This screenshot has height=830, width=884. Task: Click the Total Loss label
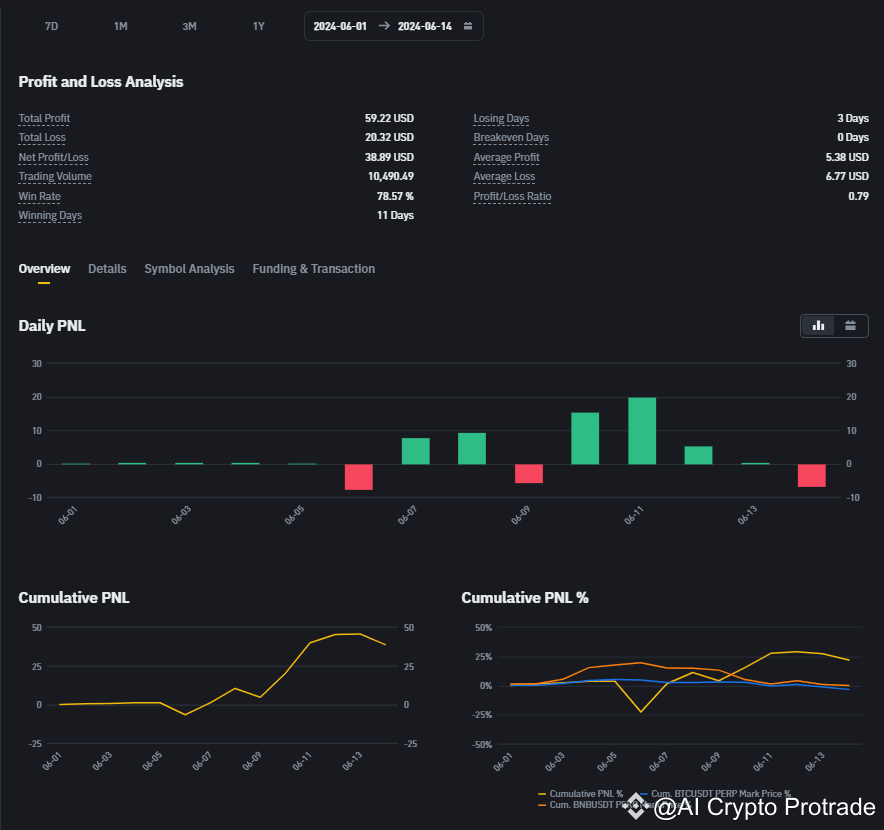42,137
